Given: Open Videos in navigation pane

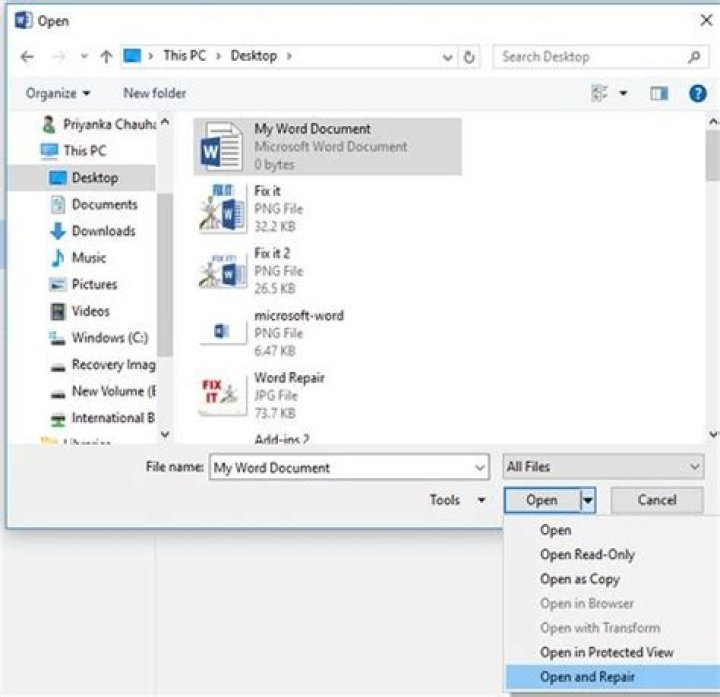Looking at the screenshot, I should coord(80,311).
